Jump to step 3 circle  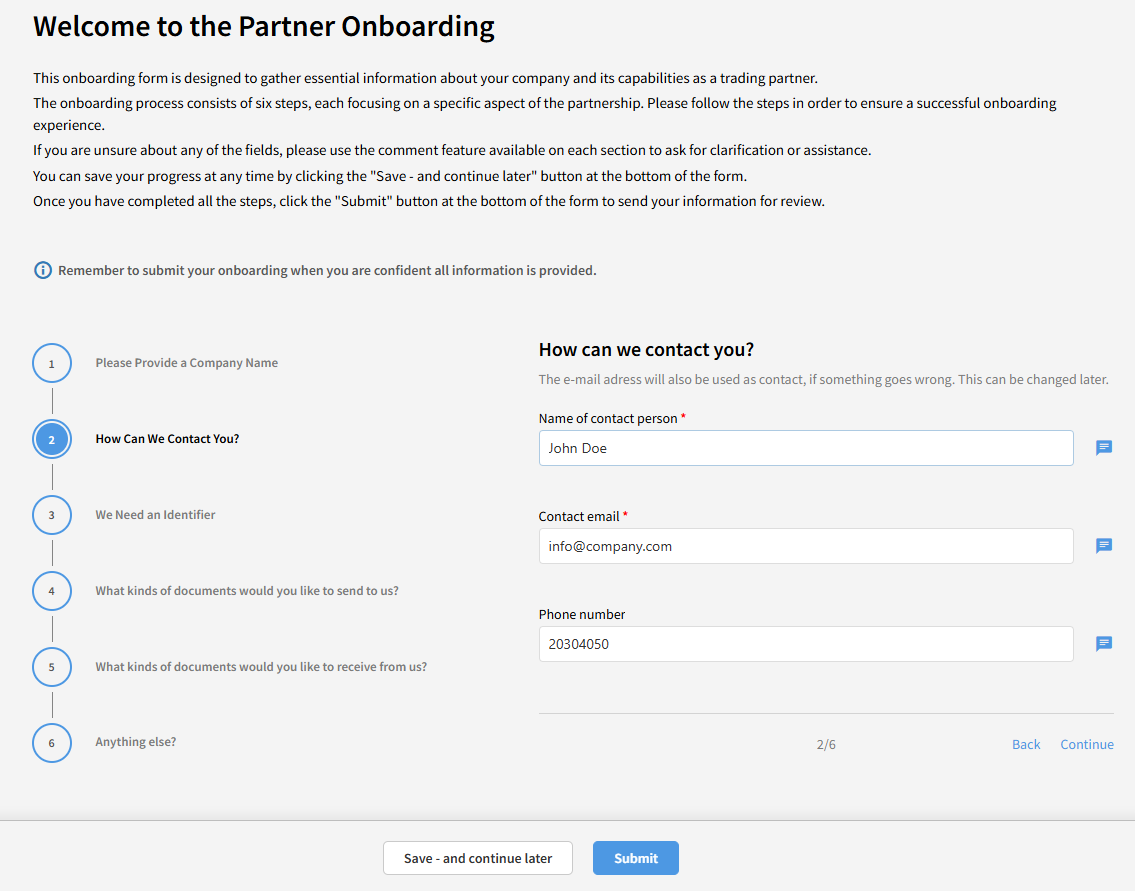(x=52, y=515)
